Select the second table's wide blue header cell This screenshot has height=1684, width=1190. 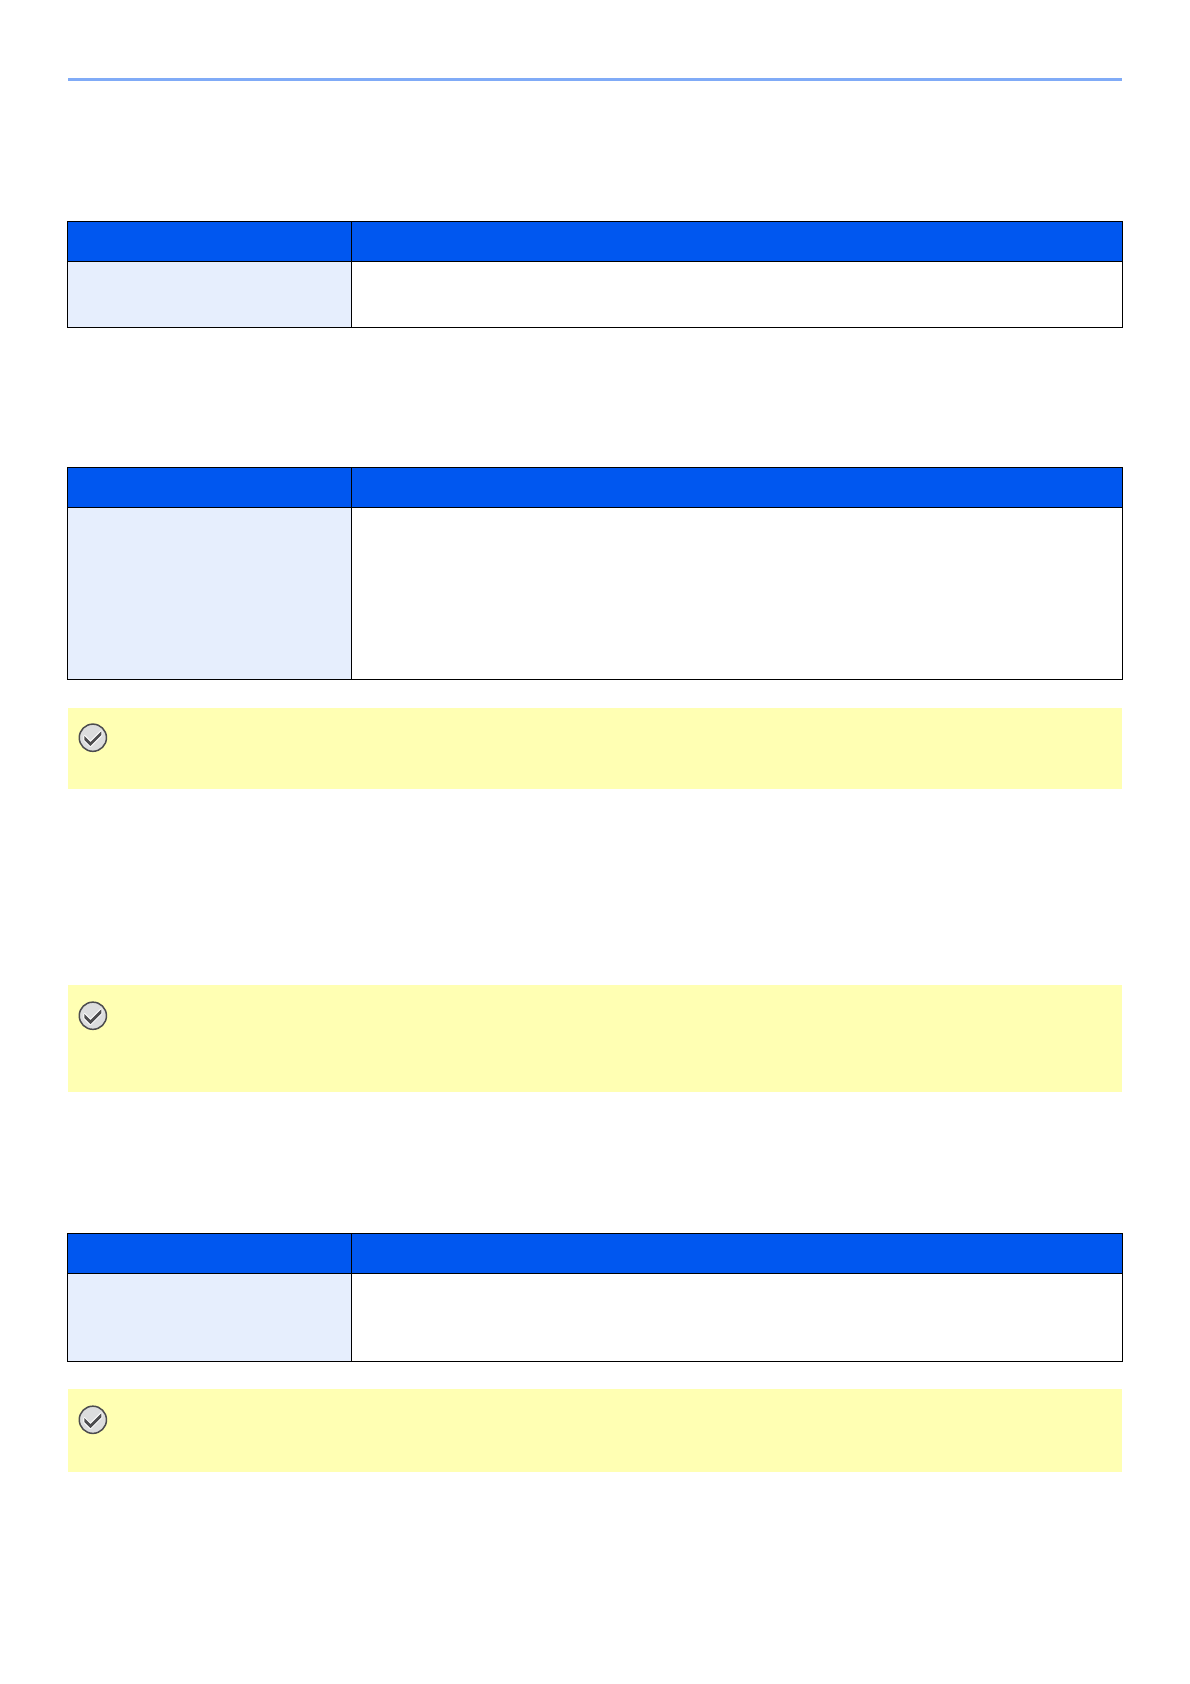pyautogui.click(x=736, y=488)
